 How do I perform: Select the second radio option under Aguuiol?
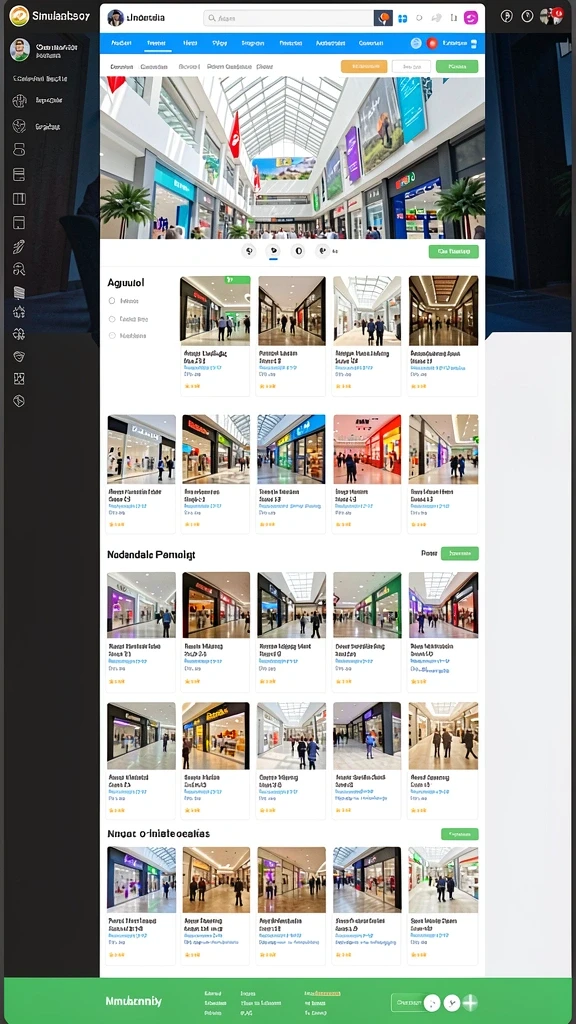click(112, 319)
